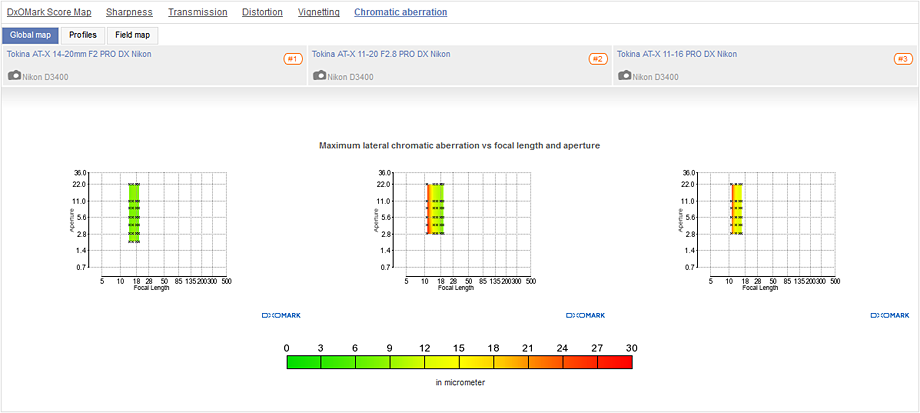Click the chart title about lateral chromatic aberration
The width and height of the screenshot is (920, 413).
(x=459, y=145)
